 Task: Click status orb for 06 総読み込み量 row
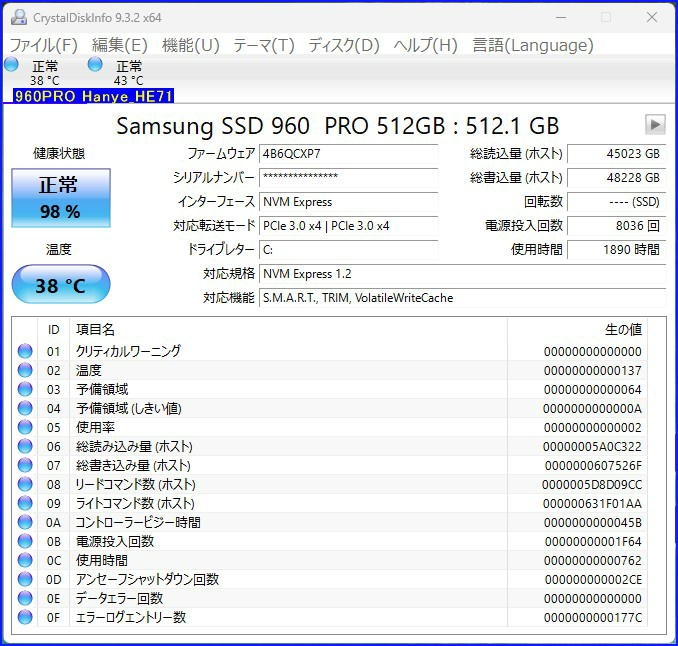pyautogui.click(x=25, y=446)
